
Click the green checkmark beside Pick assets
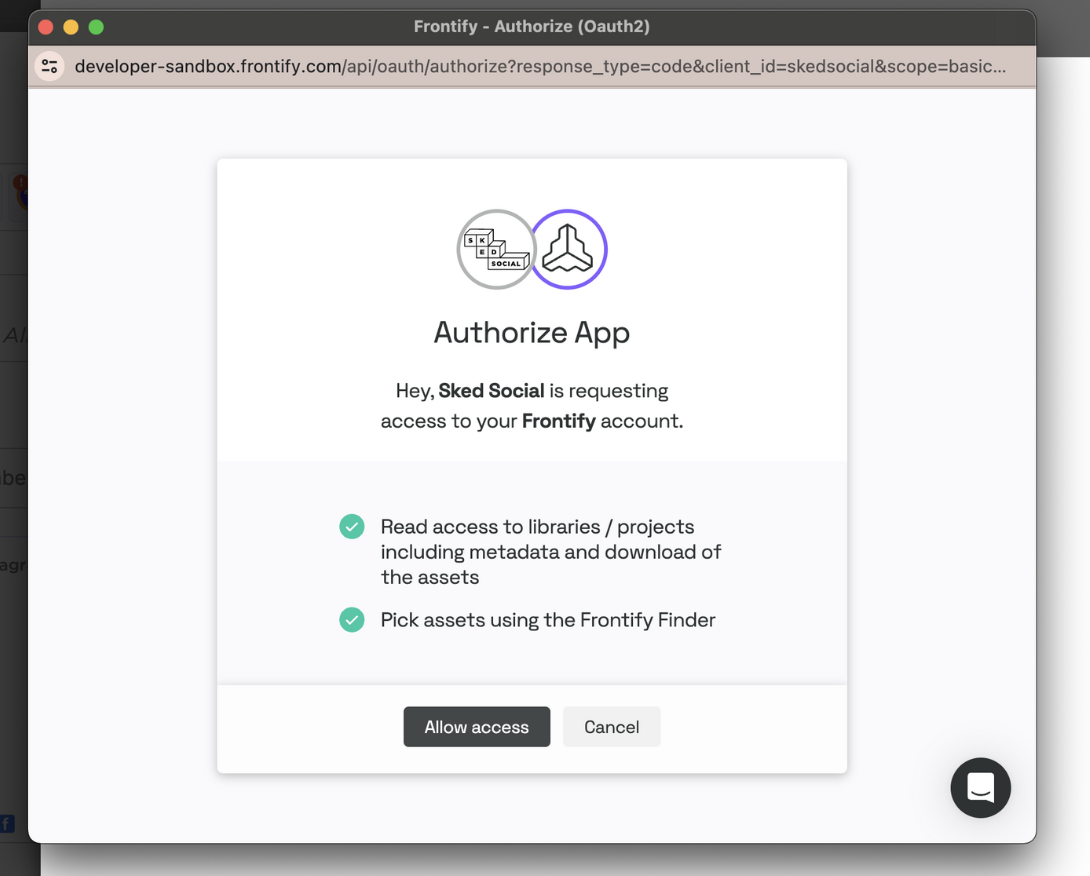tap(352, 619)
